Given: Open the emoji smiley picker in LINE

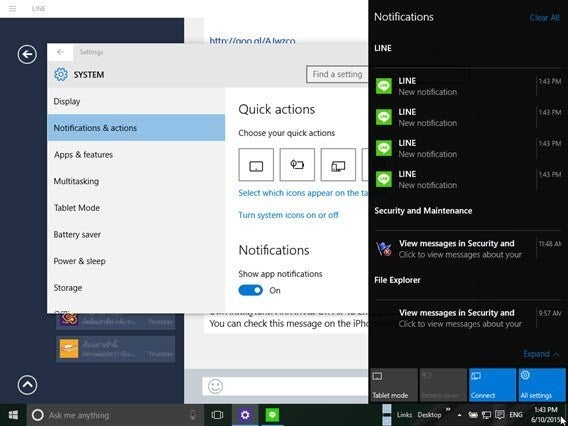Looking at the screenshot, I should coord(215,386).
